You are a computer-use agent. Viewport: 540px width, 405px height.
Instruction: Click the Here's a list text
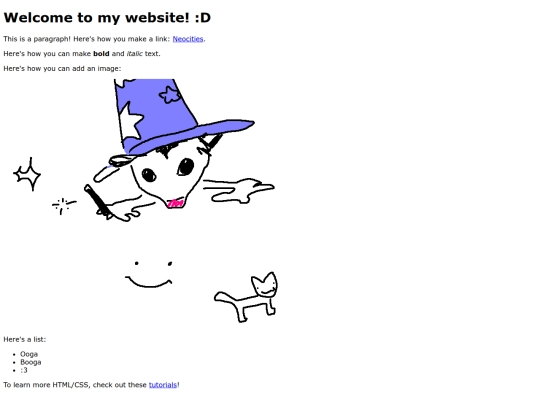pyautogui.click(x=24, y=339)
